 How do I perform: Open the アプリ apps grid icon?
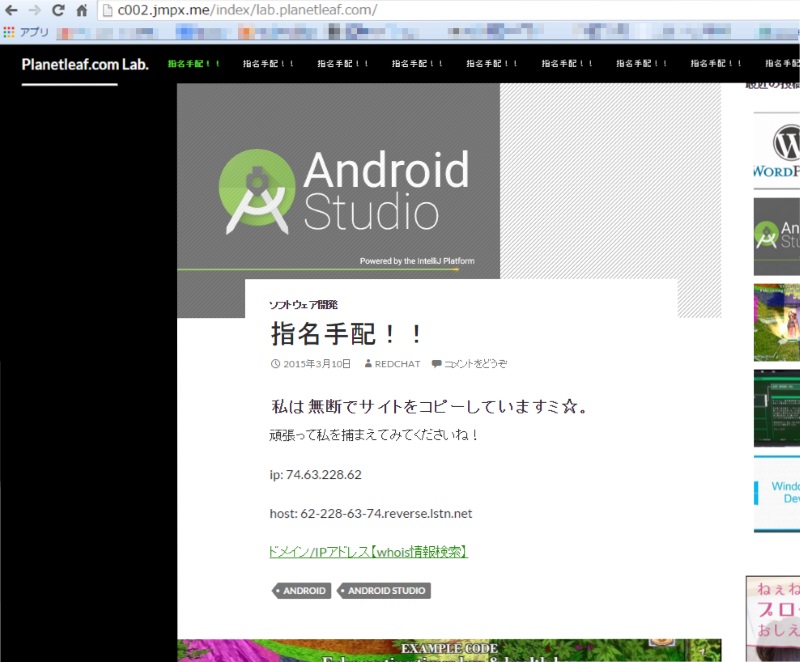point(9,32)
